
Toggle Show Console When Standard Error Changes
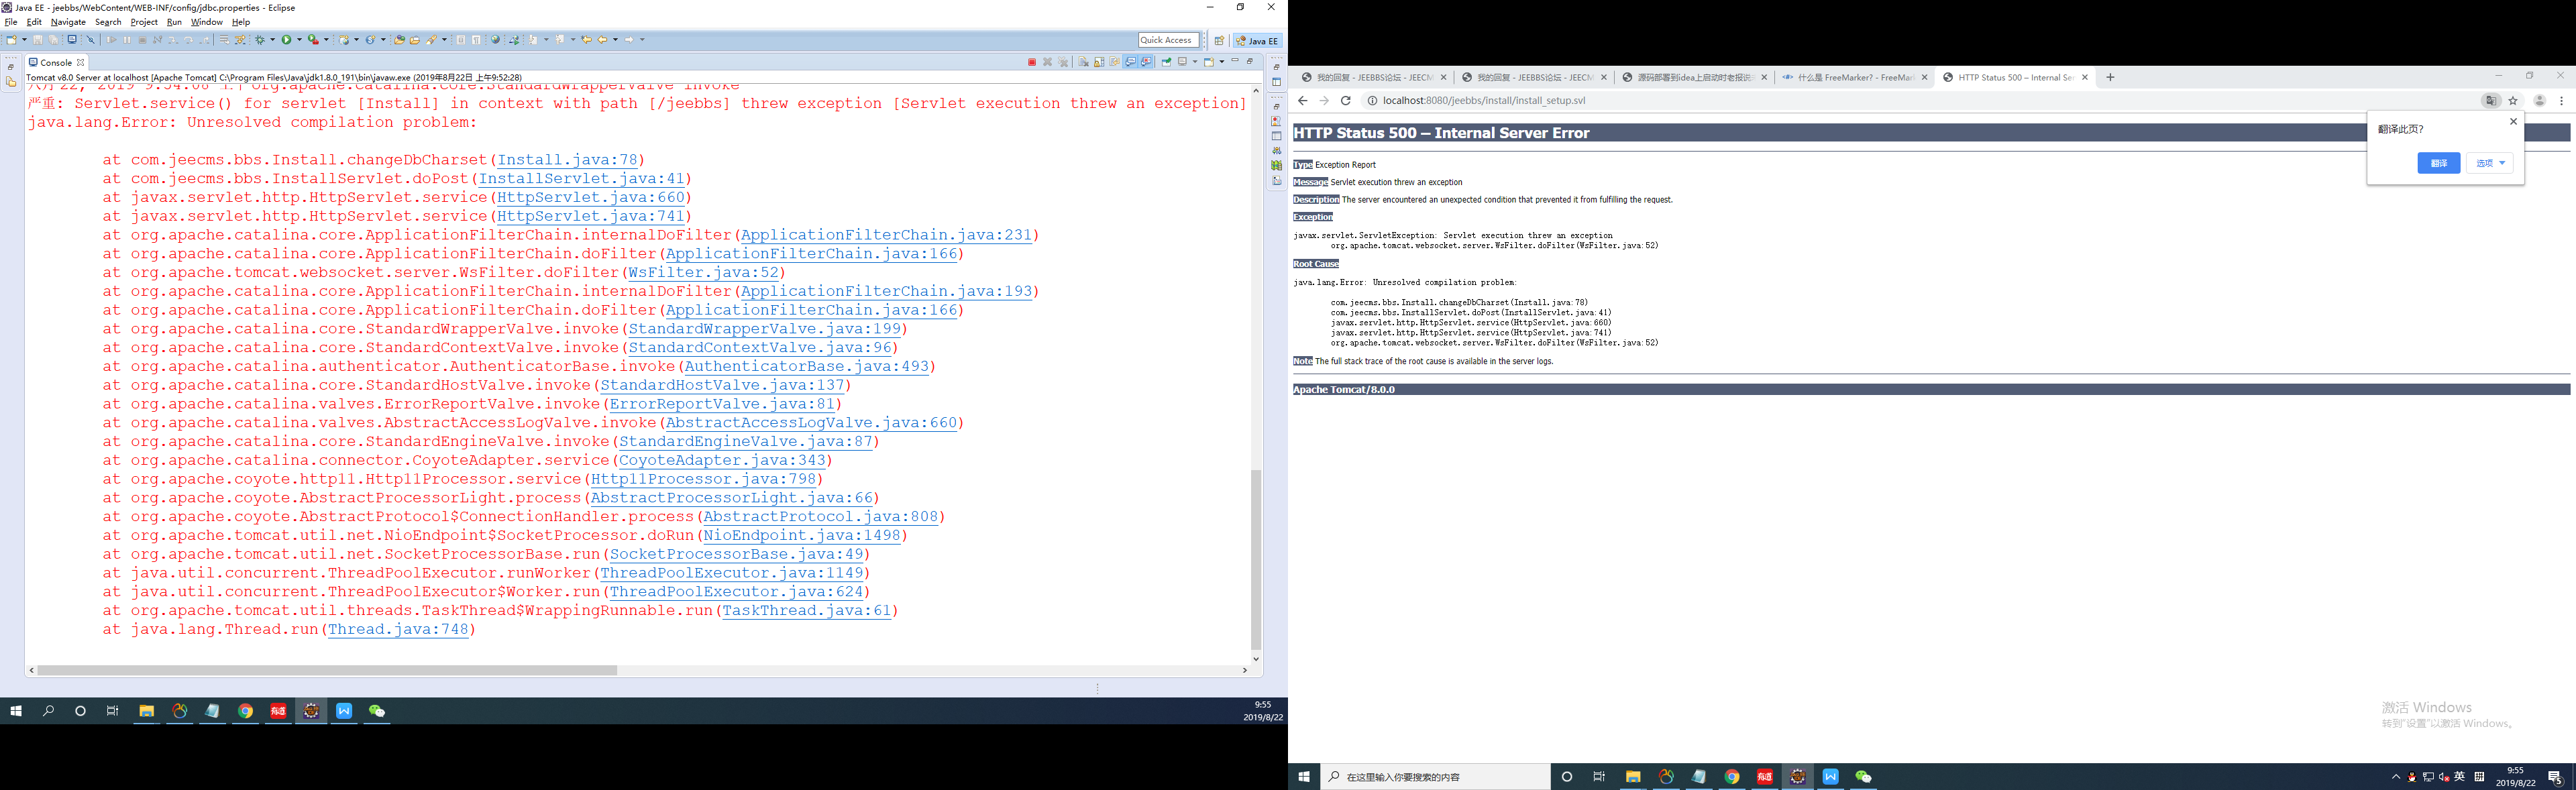[x=1146, y=62]
